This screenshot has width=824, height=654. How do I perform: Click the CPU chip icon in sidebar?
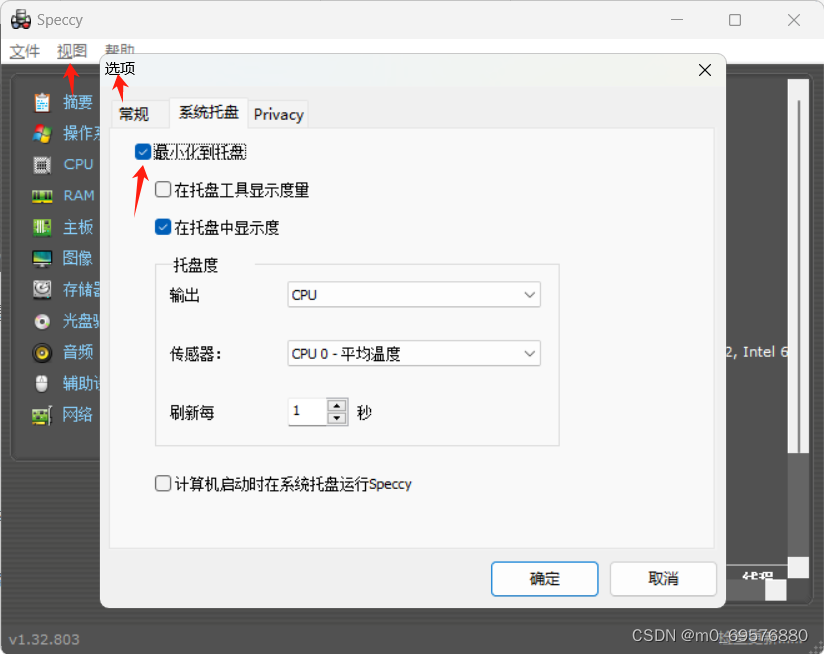point(42,165)
